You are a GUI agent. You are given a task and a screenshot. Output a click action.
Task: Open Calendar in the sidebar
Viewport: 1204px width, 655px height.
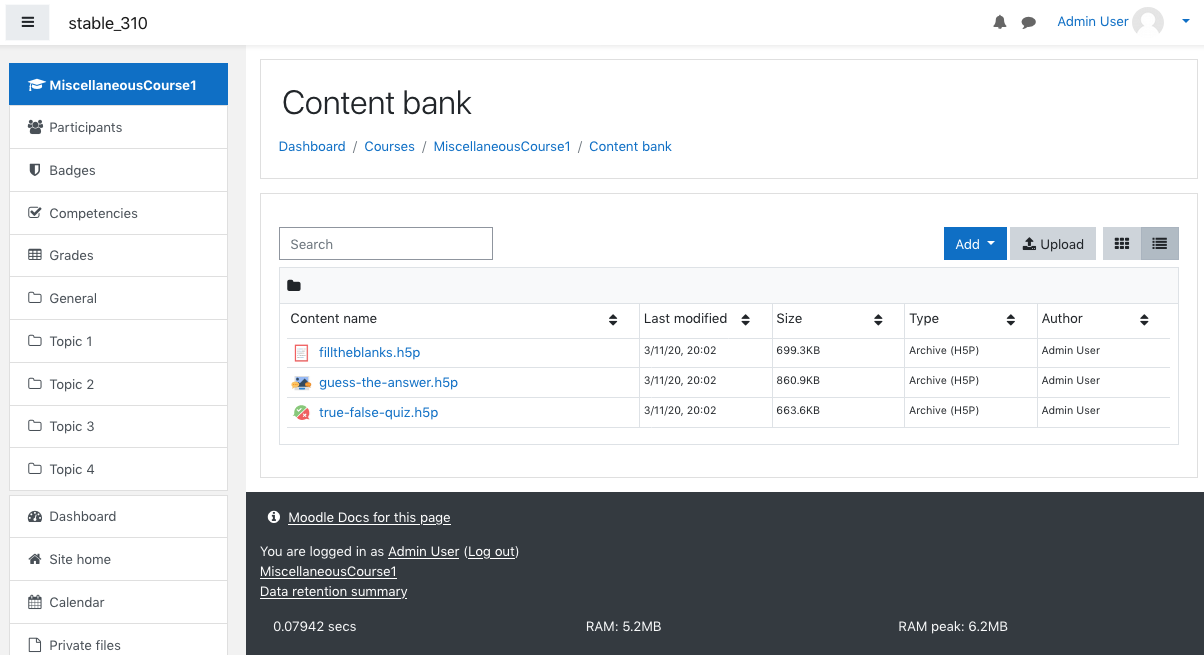point(118,602)
